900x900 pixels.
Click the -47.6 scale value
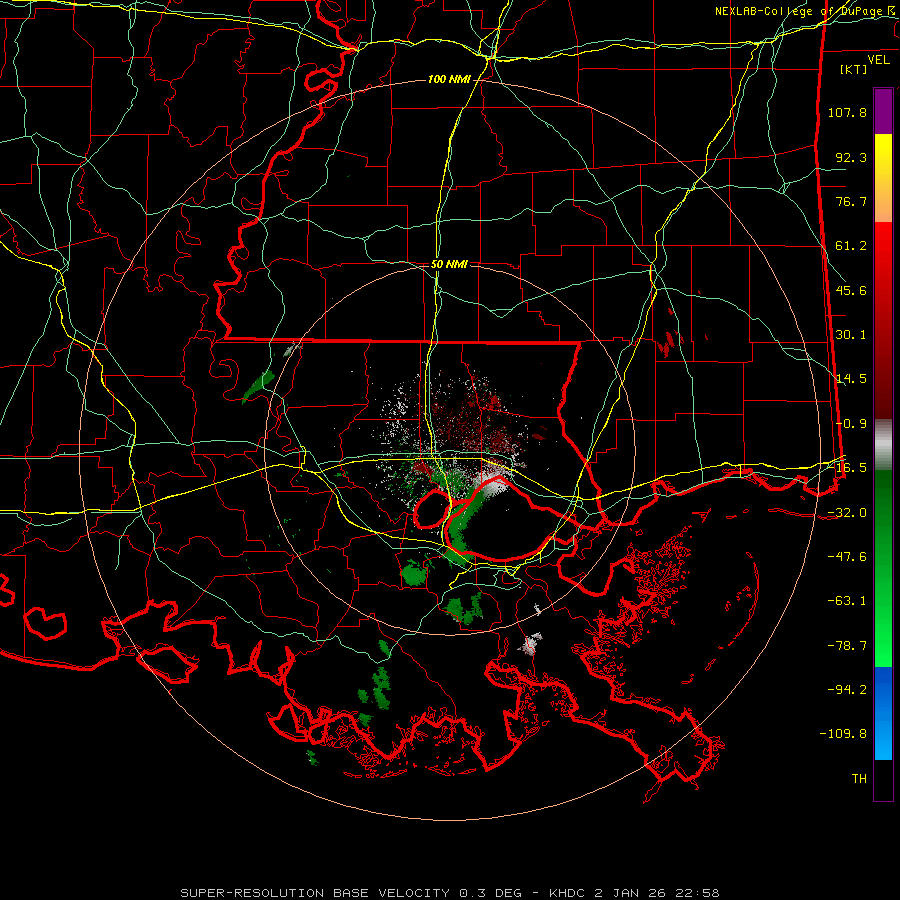point(847,557)
